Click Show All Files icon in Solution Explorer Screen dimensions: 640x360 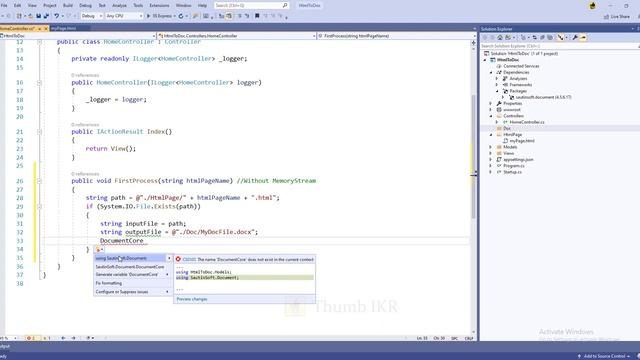tap(550, 38)
